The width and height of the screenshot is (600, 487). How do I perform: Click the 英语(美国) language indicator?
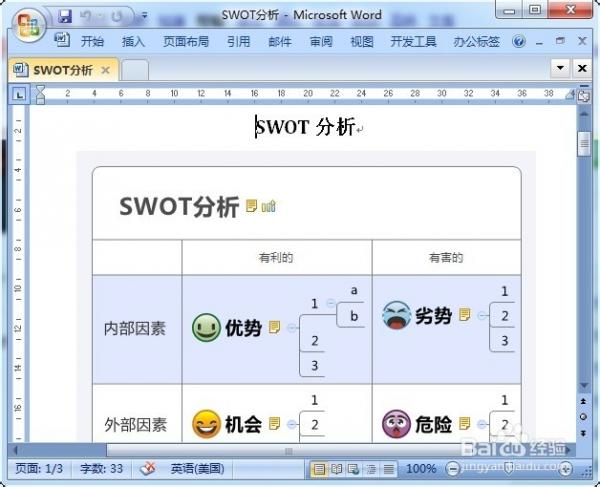coord(197,468)
